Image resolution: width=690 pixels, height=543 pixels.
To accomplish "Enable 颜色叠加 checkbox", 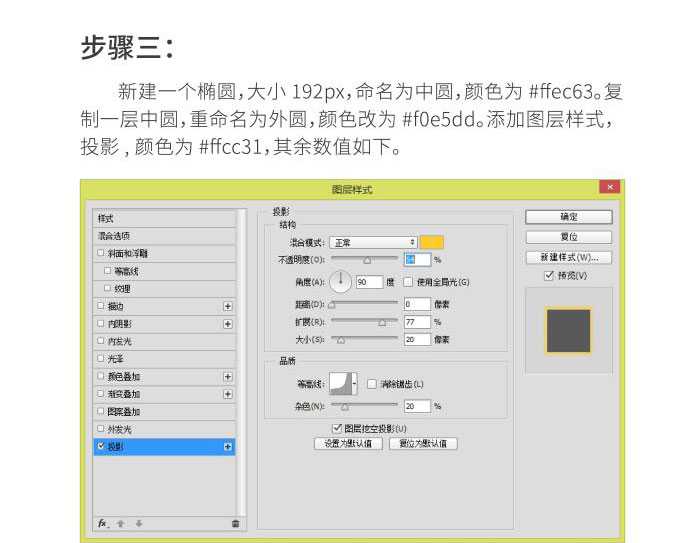I will [x=101, y=376].
